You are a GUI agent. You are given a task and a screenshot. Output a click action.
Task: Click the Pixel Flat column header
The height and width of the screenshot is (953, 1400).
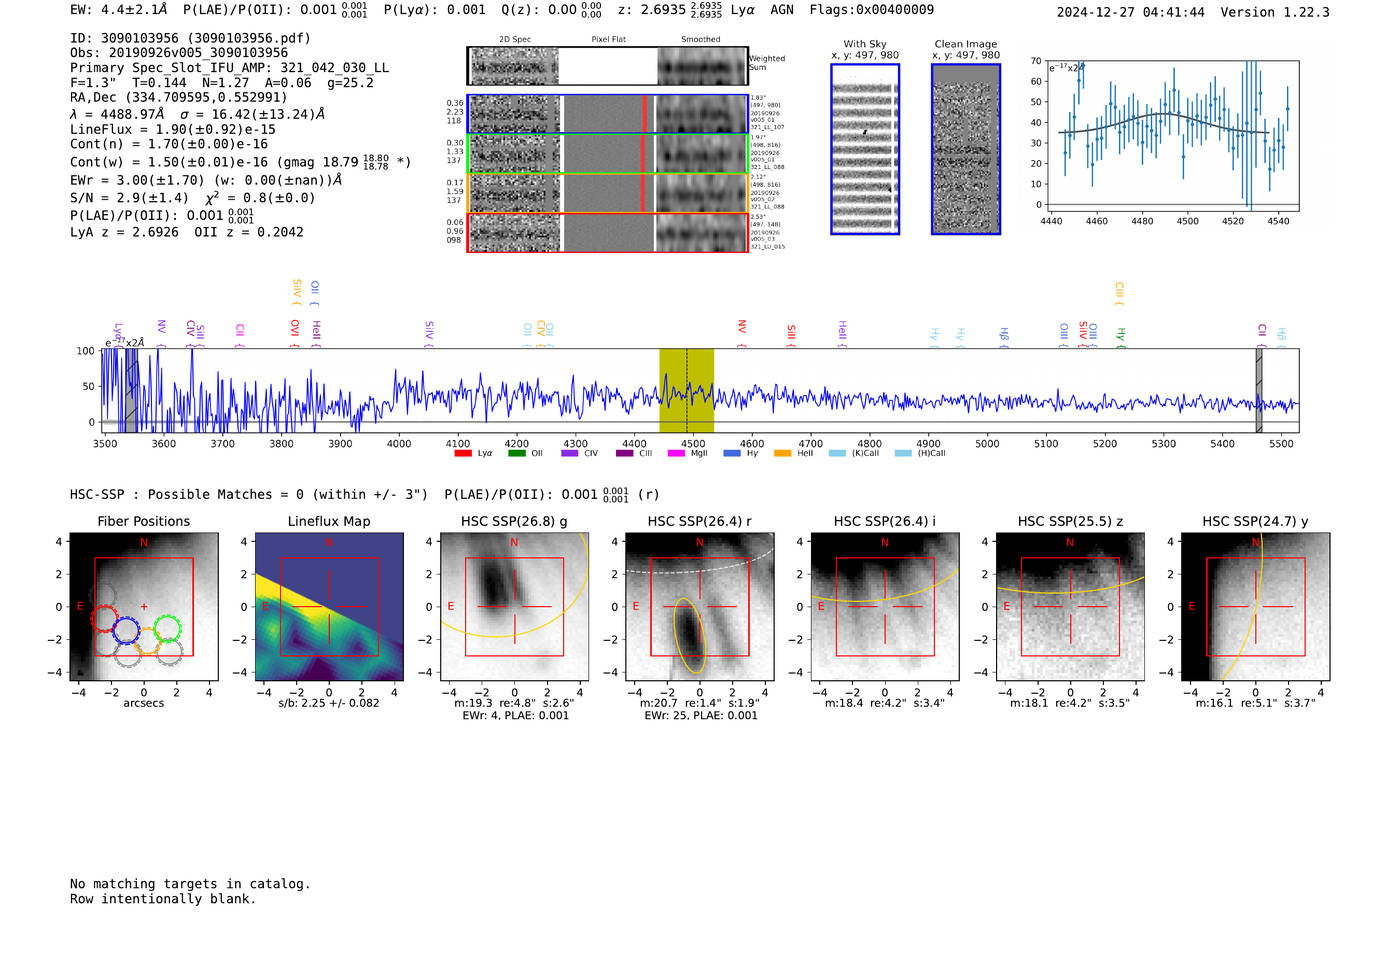[x=608, y=39]
